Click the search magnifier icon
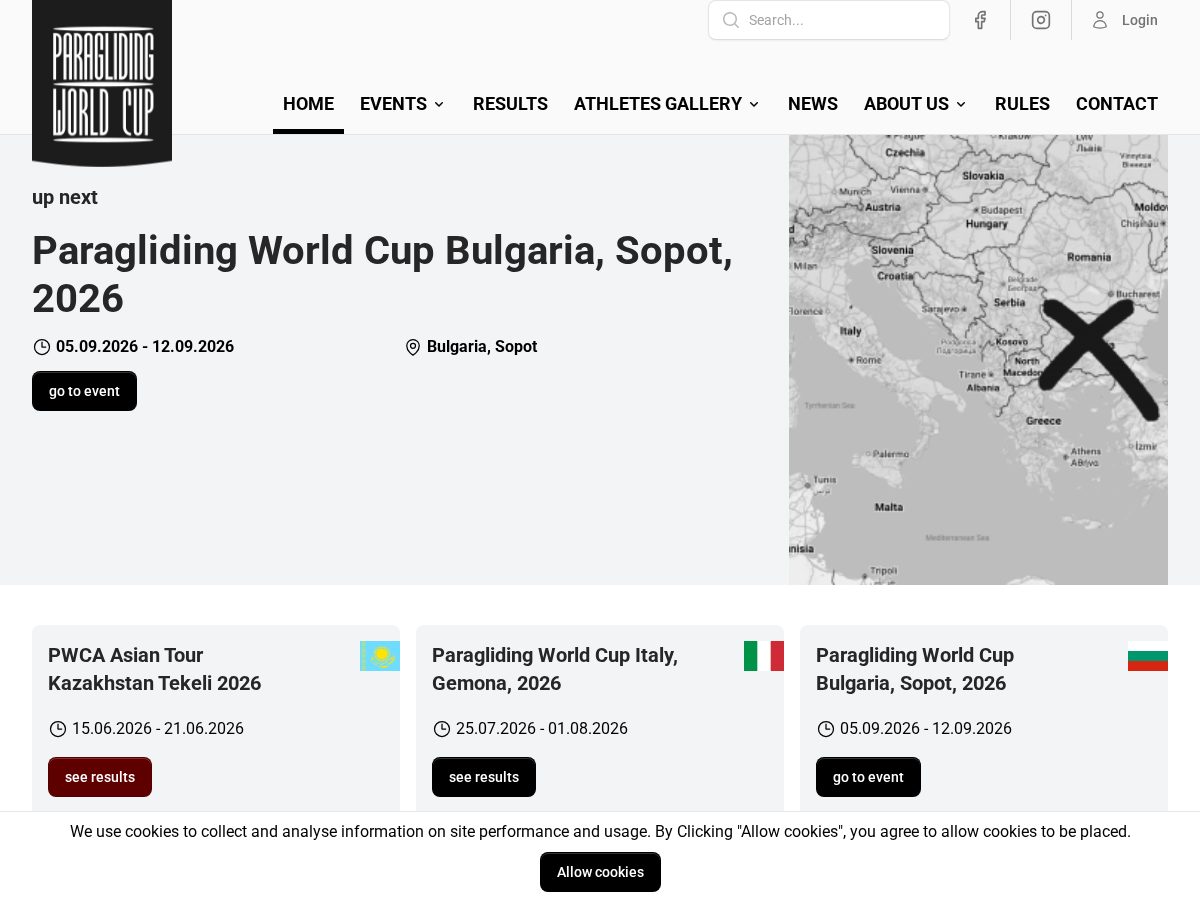 pos(731,20)
